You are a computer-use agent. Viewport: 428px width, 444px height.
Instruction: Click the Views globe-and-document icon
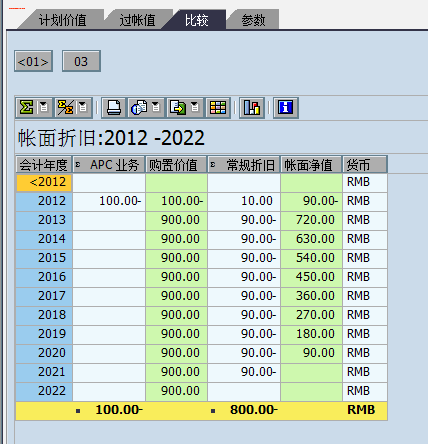click(139, 108)
